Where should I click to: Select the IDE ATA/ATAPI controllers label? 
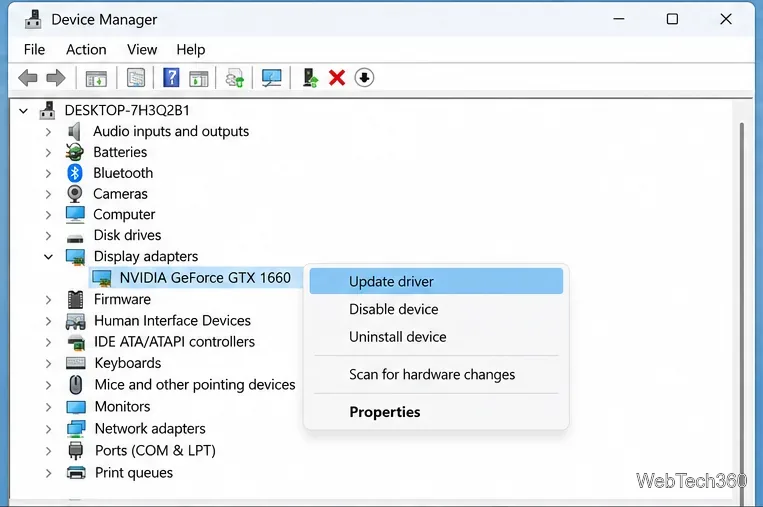coord(174,342)
